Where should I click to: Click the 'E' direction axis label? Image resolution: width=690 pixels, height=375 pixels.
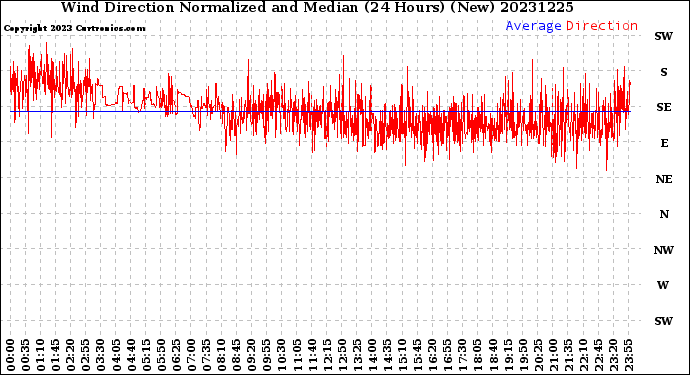[664, 143]
